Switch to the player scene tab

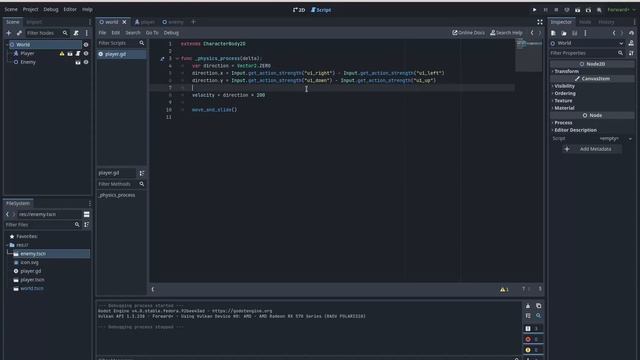click(x=145, y=22)
